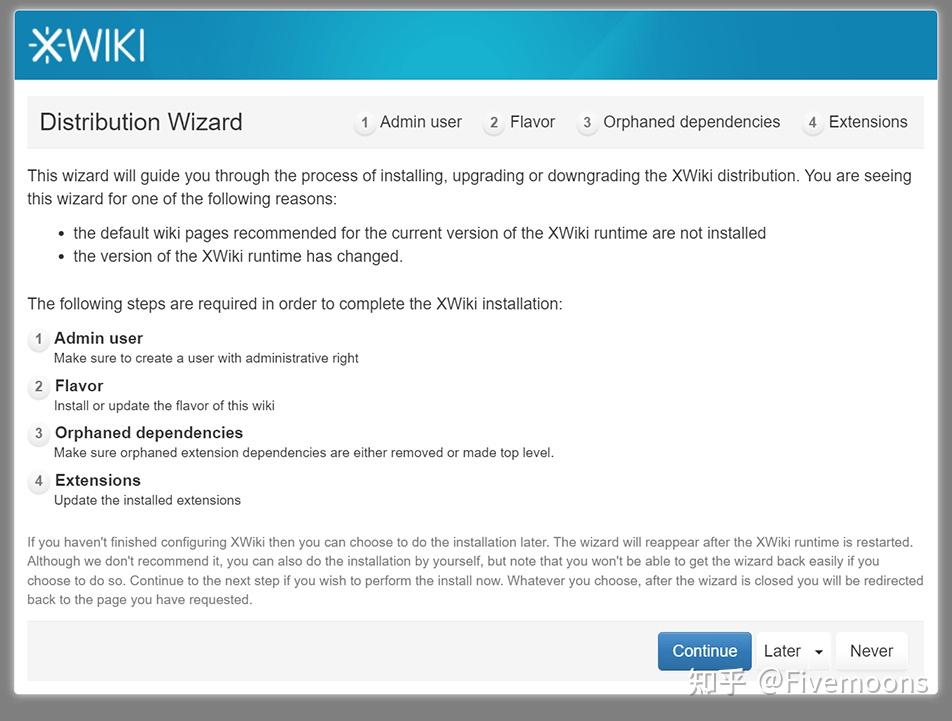Viewport: 952px width, 721px height.
Task: Click the circled "4" beside Extensions step
Action: click(38, 481)
